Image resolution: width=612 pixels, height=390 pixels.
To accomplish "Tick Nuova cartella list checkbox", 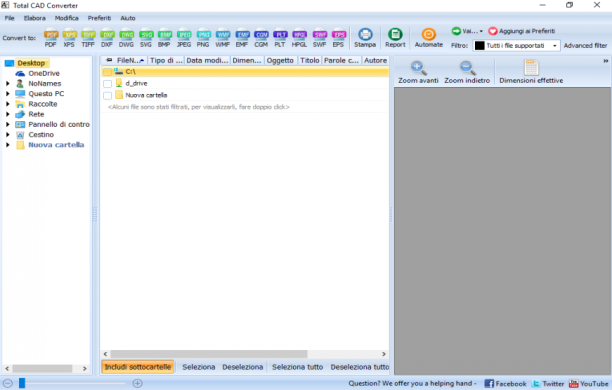I will point(107,95).
